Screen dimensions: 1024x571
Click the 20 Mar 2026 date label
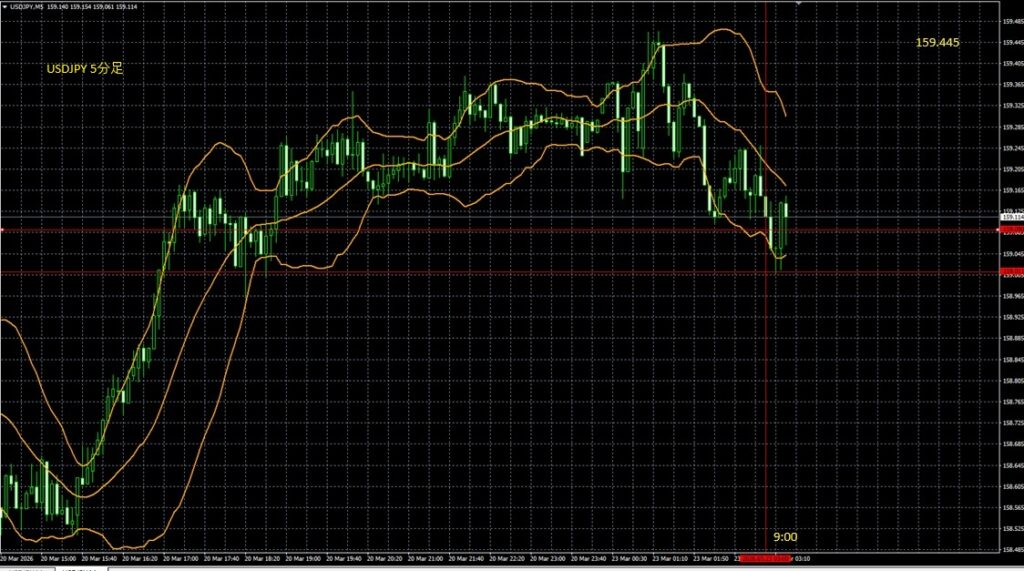[16, 559]
